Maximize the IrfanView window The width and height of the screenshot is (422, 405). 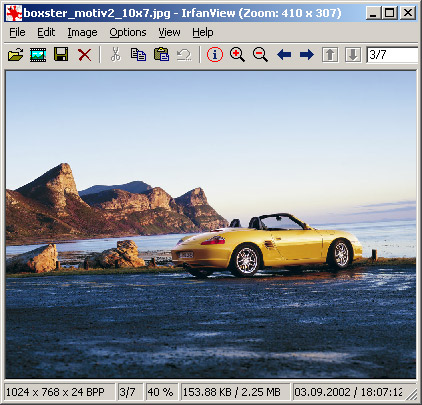389,13
